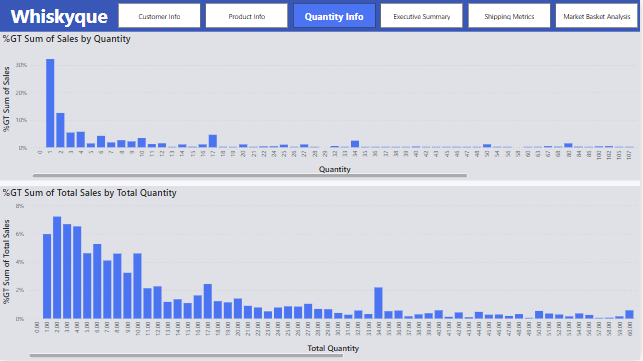Click the 2% y-axis label
The width and height of the screenshot is (643, 361).
(x=20, y=290)
